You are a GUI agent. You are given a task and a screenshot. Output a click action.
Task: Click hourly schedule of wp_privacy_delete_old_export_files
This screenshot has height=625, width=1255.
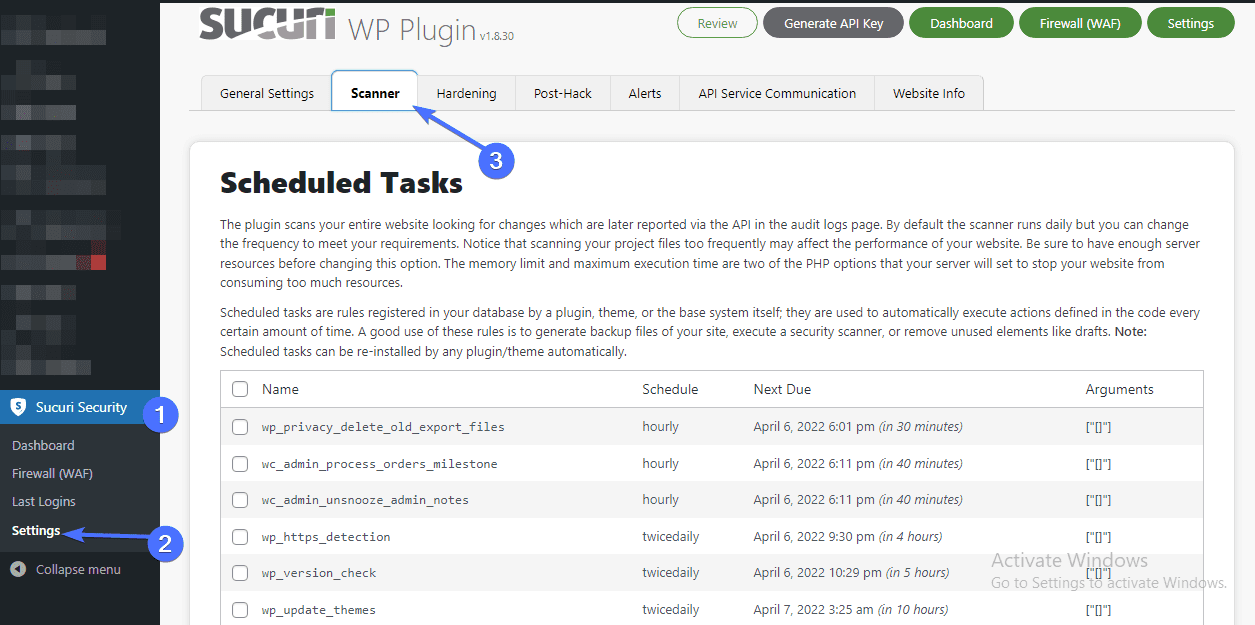pos(660,427)
